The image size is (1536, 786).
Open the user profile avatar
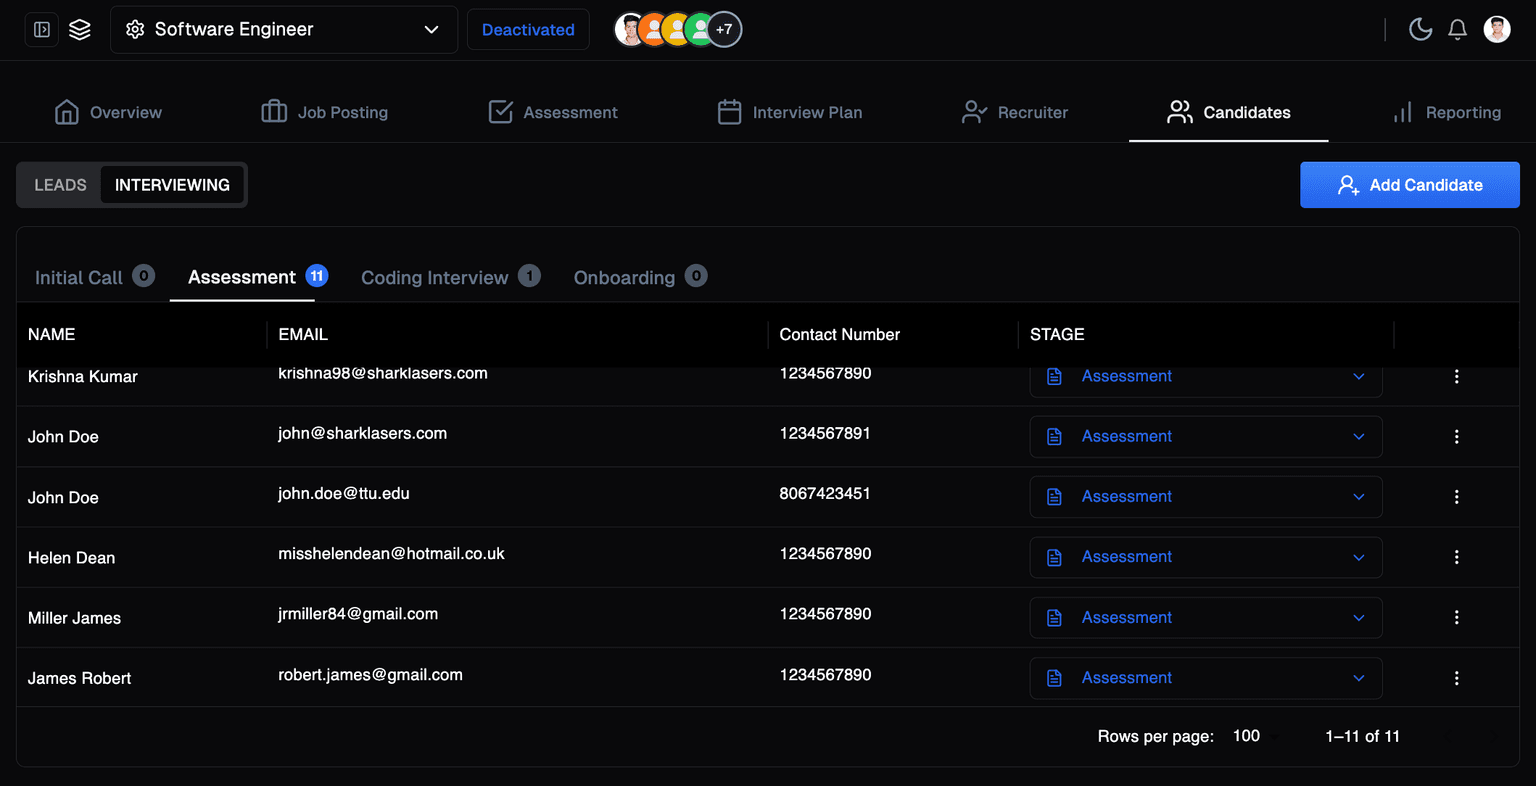pos(1497,30)
